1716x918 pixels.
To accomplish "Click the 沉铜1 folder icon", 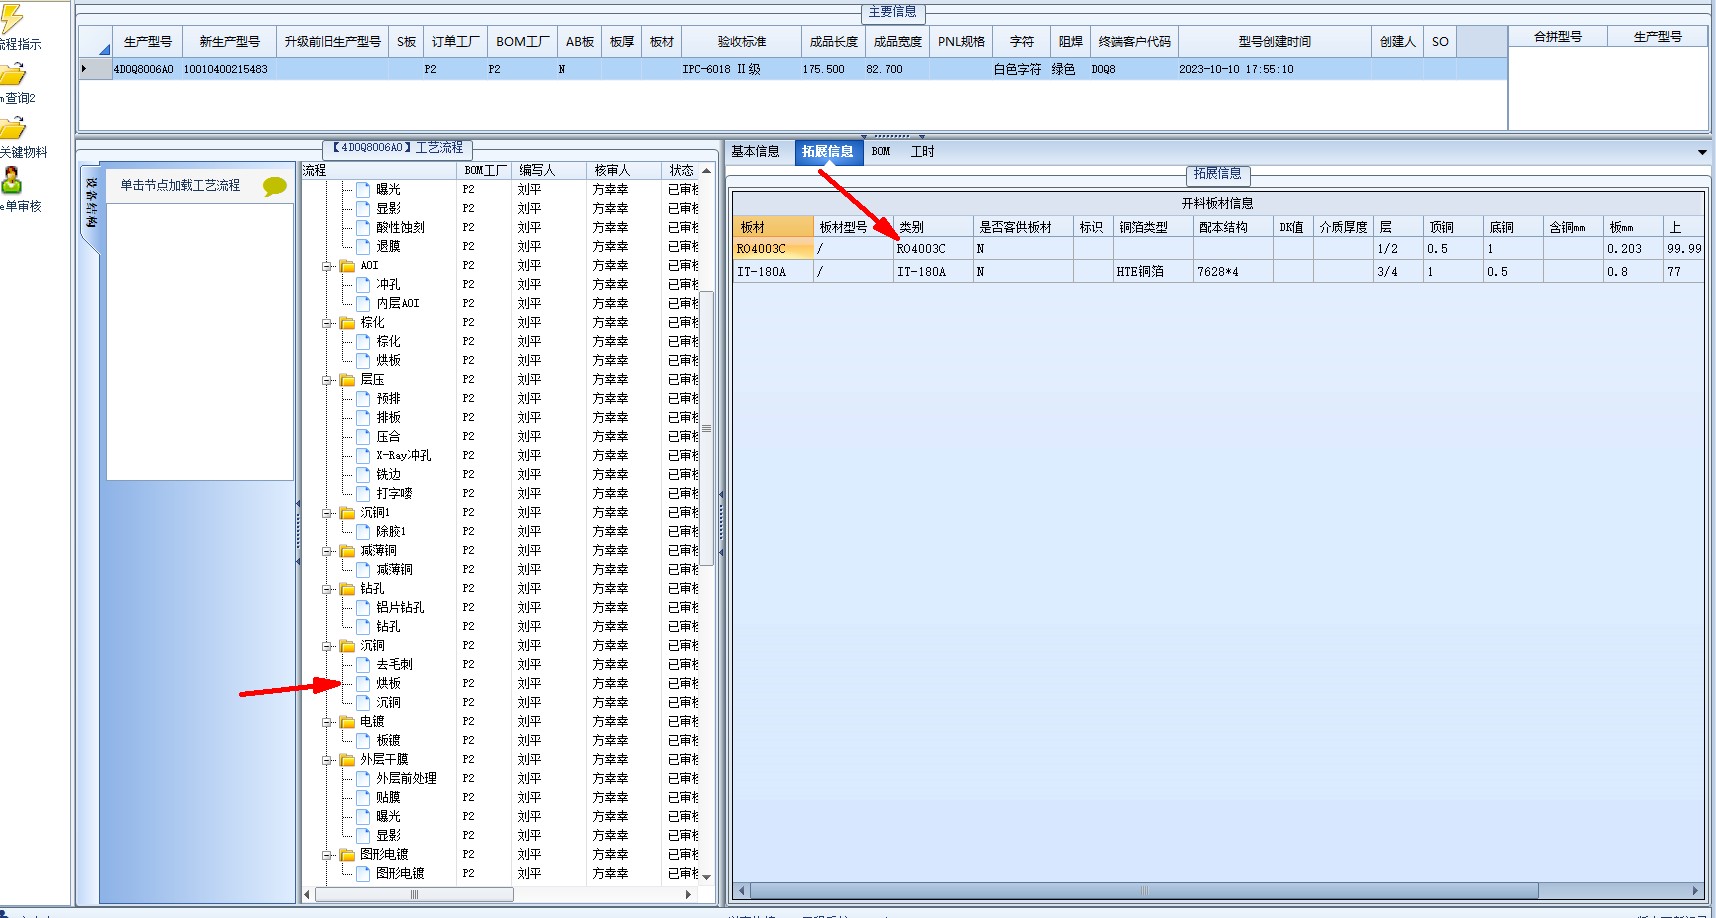I will [x=347, y=513].
